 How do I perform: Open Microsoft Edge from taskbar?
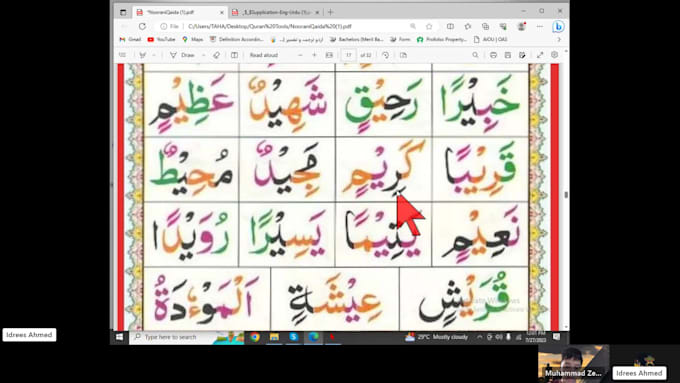[313, 337]
